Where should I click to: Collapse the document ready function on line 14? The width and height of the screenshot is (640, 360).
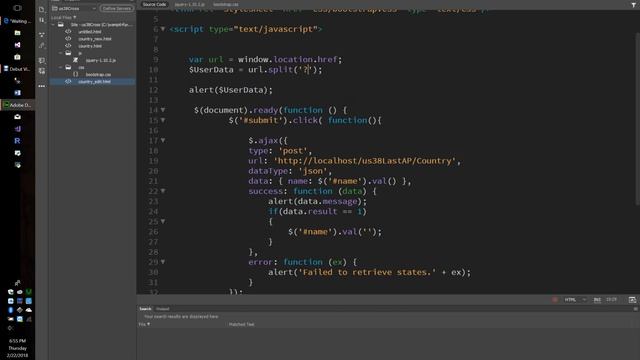pyautogui.click(x=163, y=110)
